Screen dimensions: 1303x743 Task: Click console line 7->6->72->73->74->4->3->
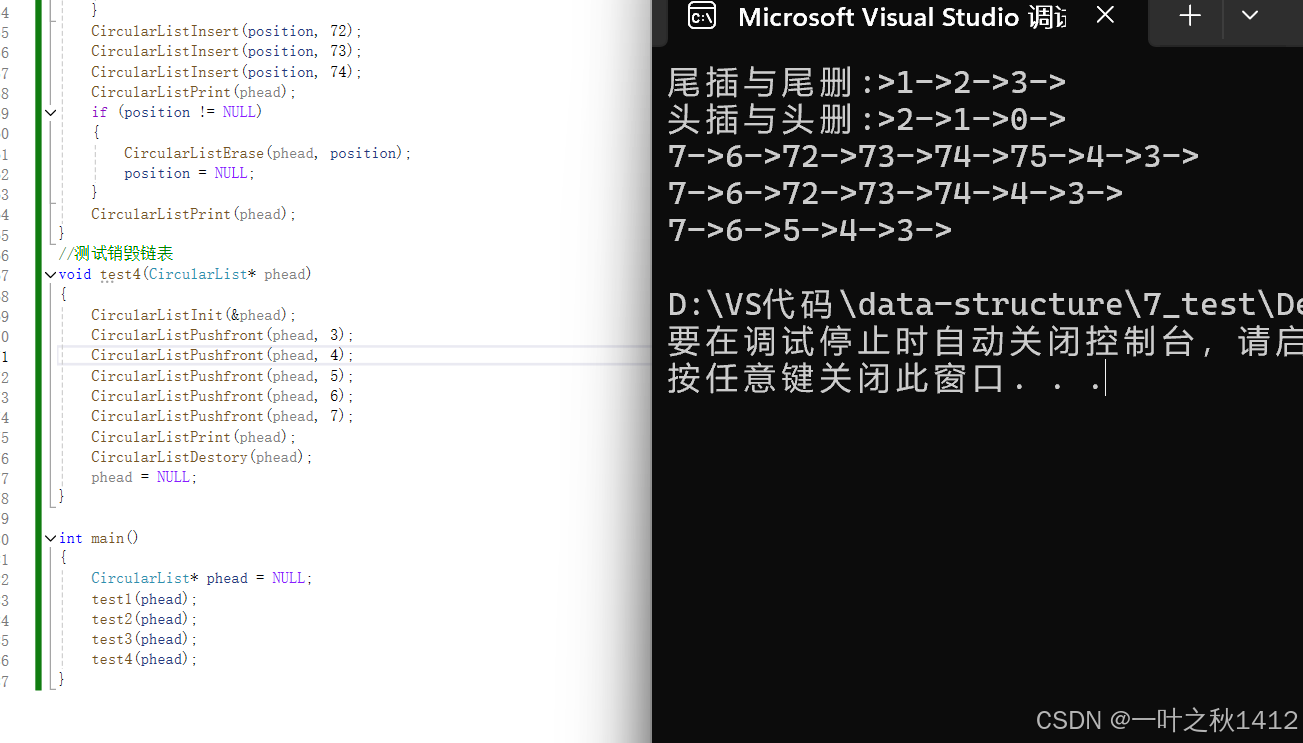tap(895, 193)
